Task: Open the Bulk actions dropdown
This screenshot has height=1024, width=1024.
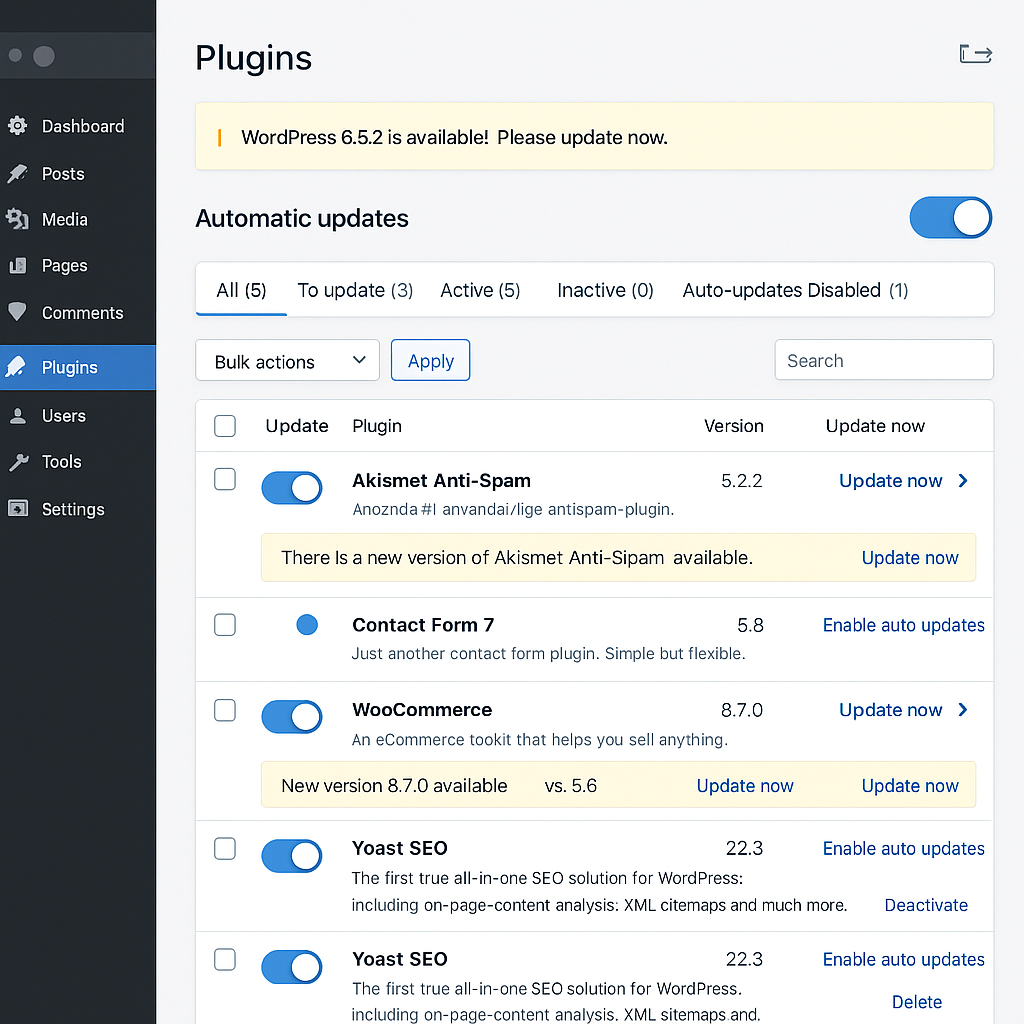Action: coord(287,360)
